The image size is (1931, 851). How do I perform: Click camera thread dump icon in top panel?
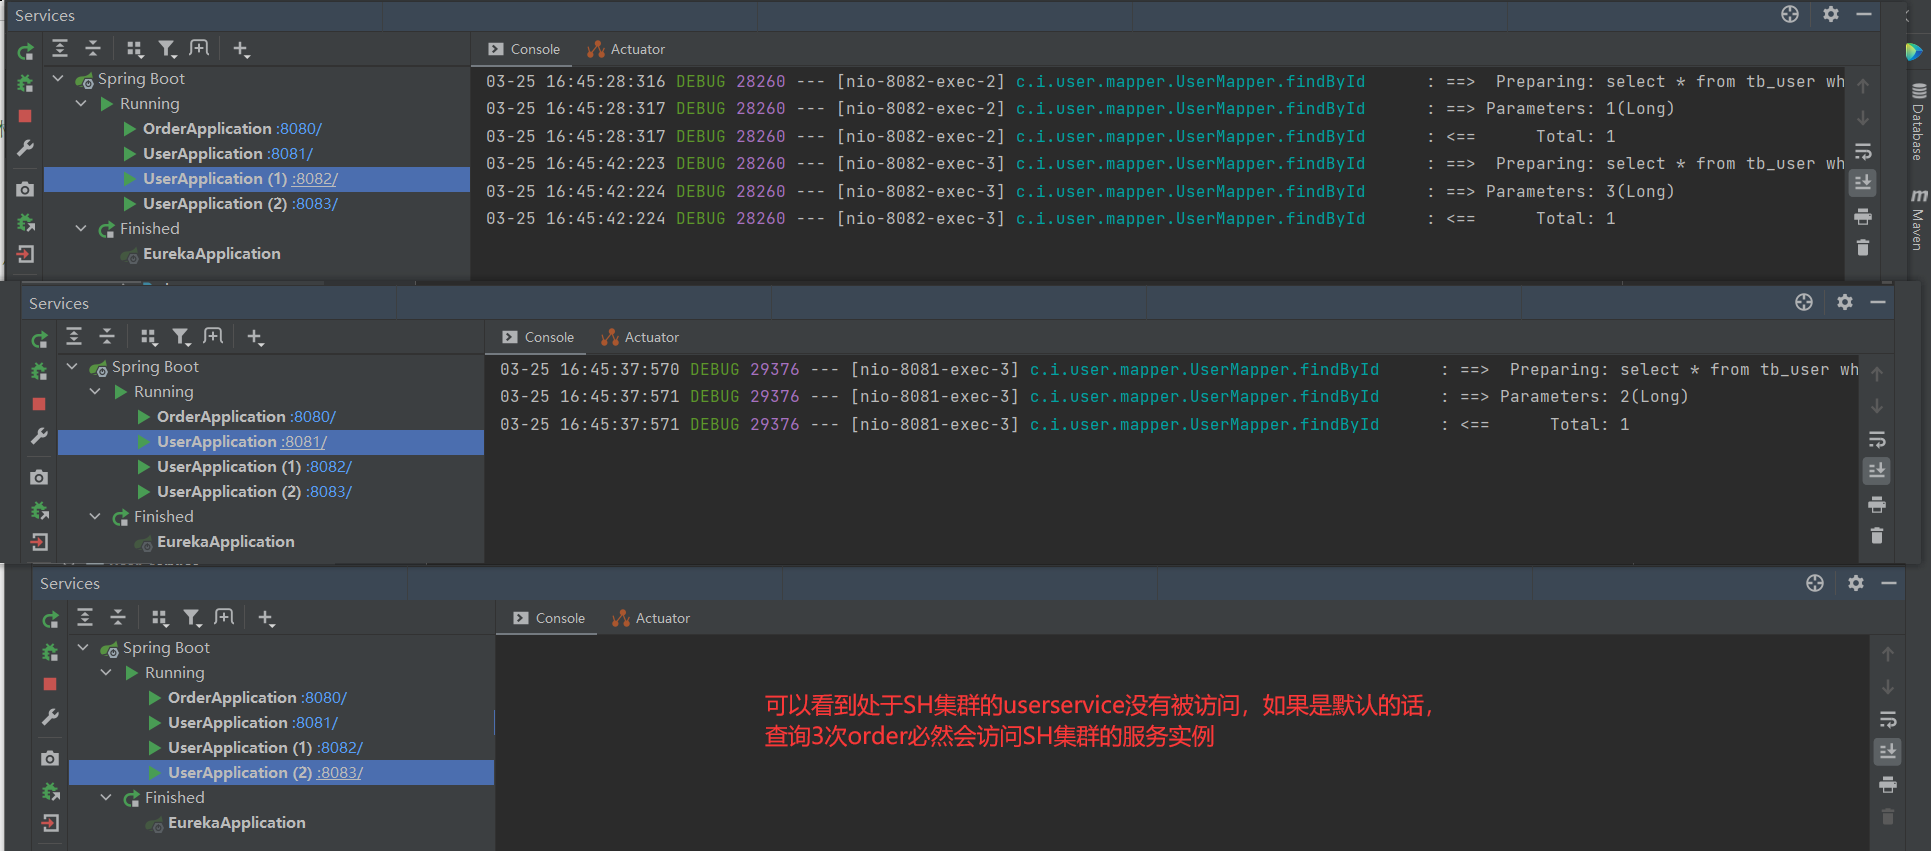tap(25, 189)
